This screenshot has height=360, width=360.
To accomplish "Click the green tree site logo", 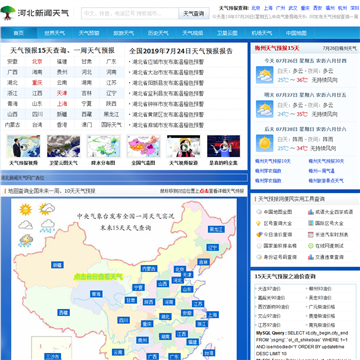I will coord(8,13).
